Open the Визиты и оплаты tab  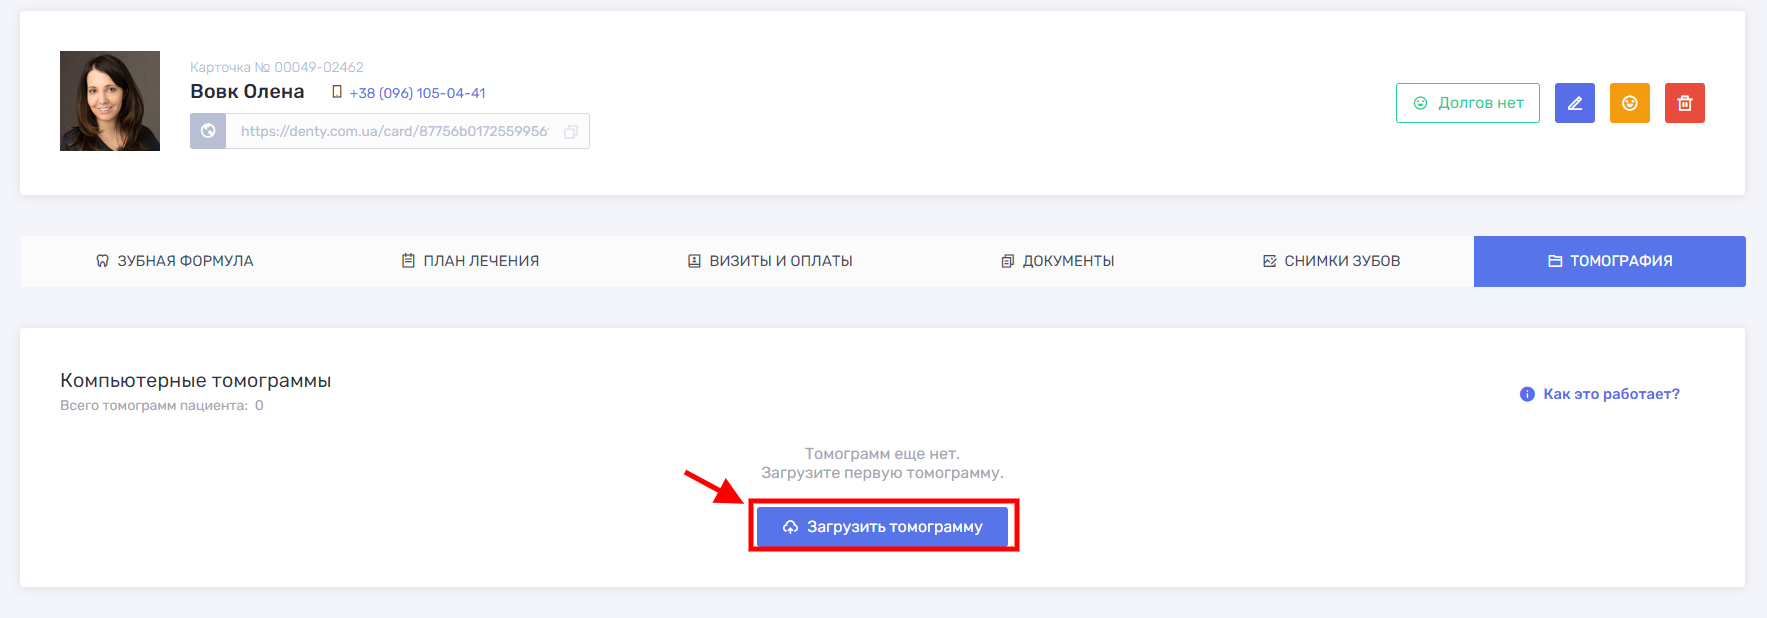(x=770, y=261)
